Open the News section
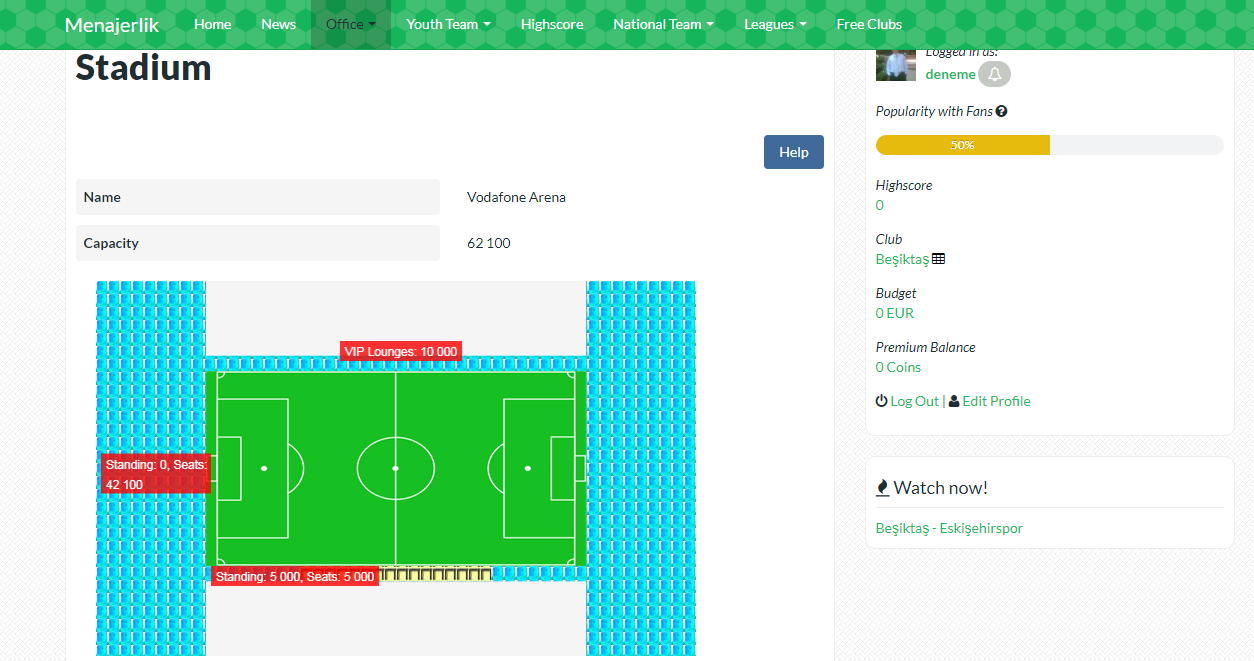1254x661 pixels. (x=278, y=24)
